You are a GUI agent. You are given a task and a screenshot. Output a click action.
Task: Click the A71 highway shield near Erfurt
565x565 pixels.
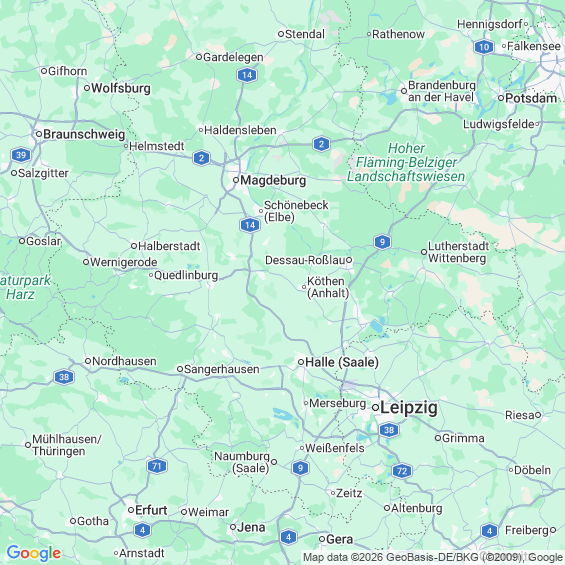click(157, 466)
